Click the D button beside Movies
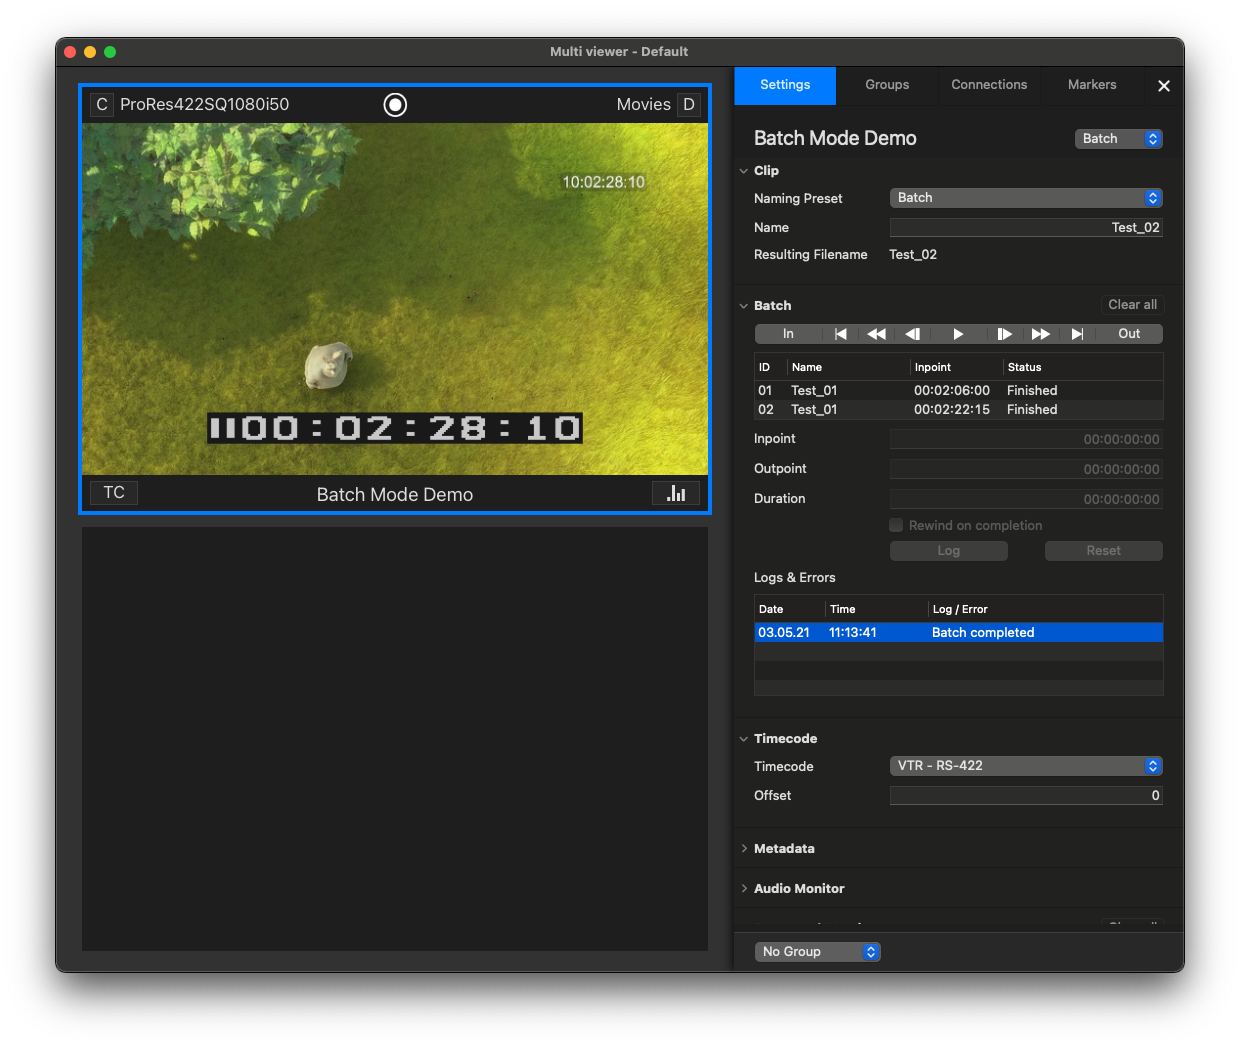This screenshot has height=1046, width=1240. (x=689, y=104)
